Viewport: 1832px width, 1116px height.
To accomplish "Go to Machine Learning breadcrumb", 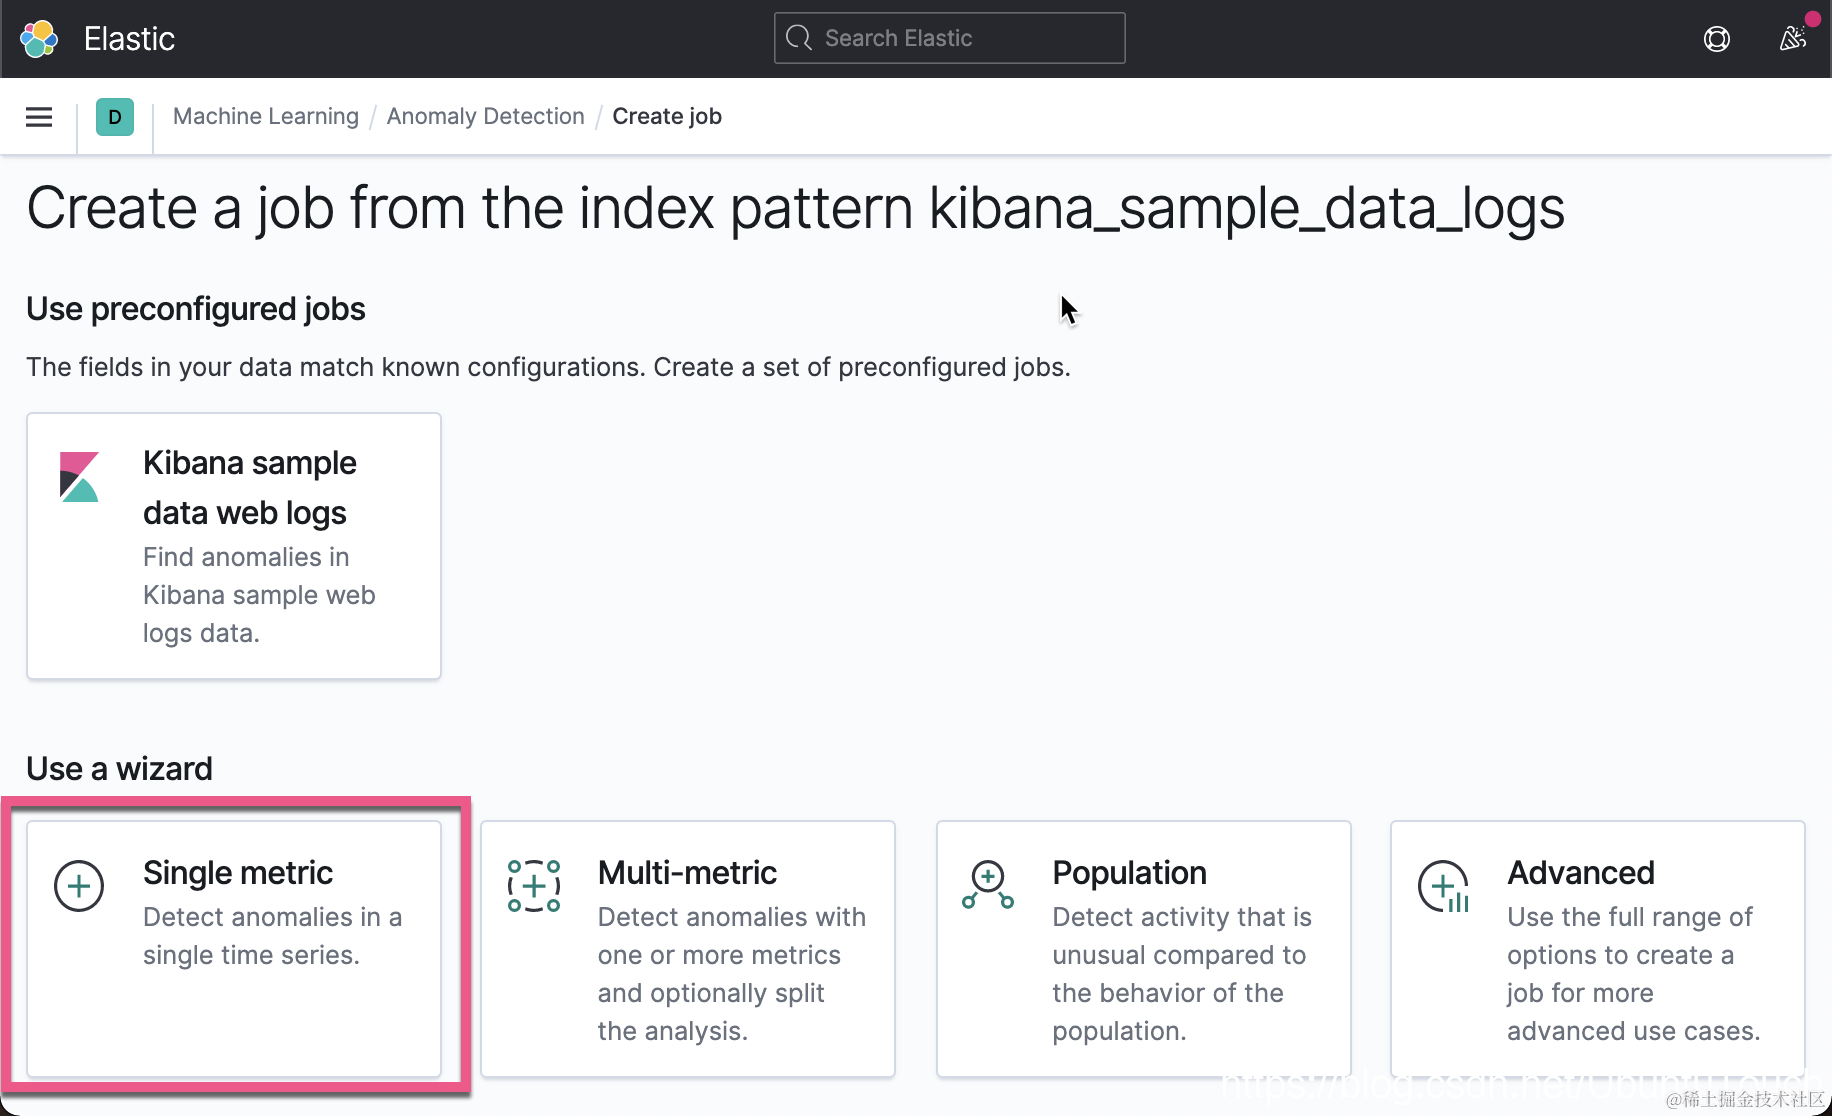I will [x=266, y=117].
